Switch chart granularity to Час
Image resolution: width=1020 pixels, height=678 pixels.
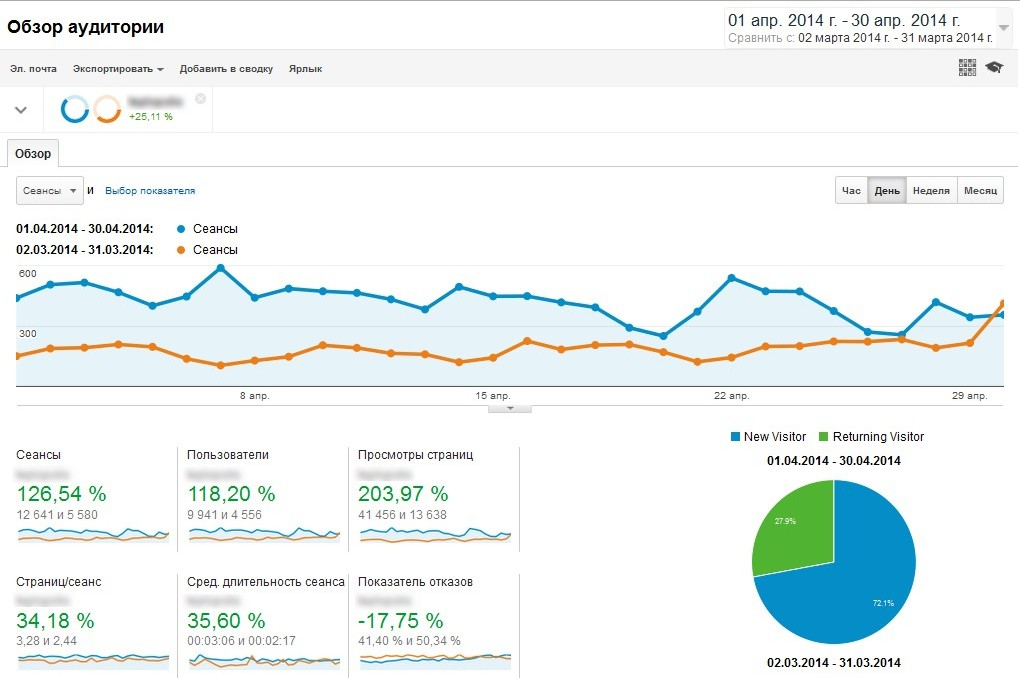pos(851,190)
